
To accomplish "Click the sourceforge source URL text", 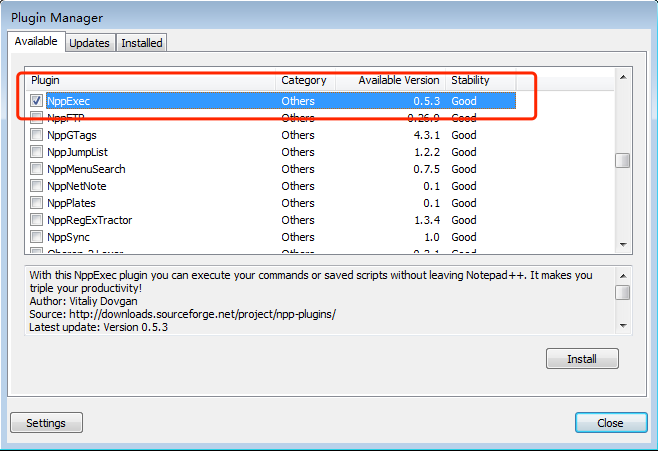I will point(202,314).
